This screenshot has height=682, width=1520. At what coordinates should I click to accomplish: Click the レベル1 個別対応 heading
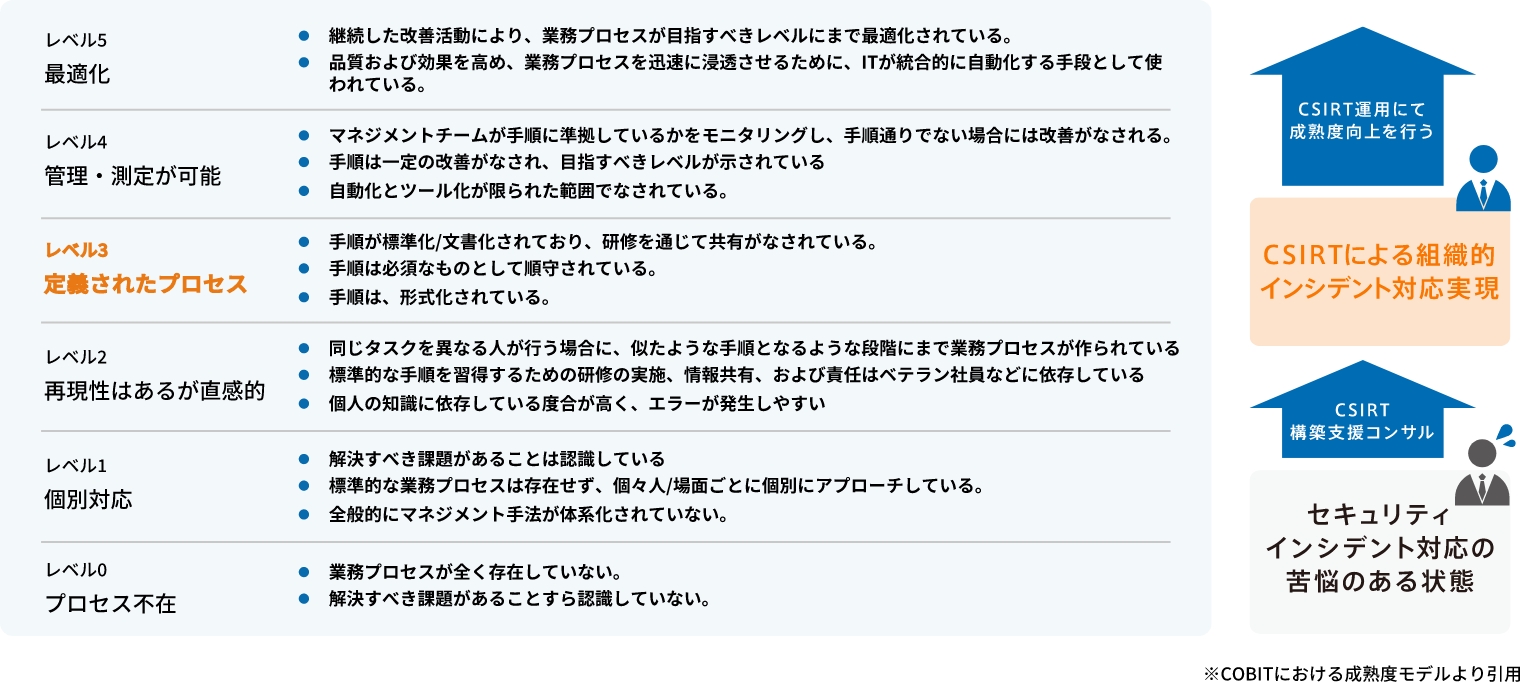tap(89, 485)
